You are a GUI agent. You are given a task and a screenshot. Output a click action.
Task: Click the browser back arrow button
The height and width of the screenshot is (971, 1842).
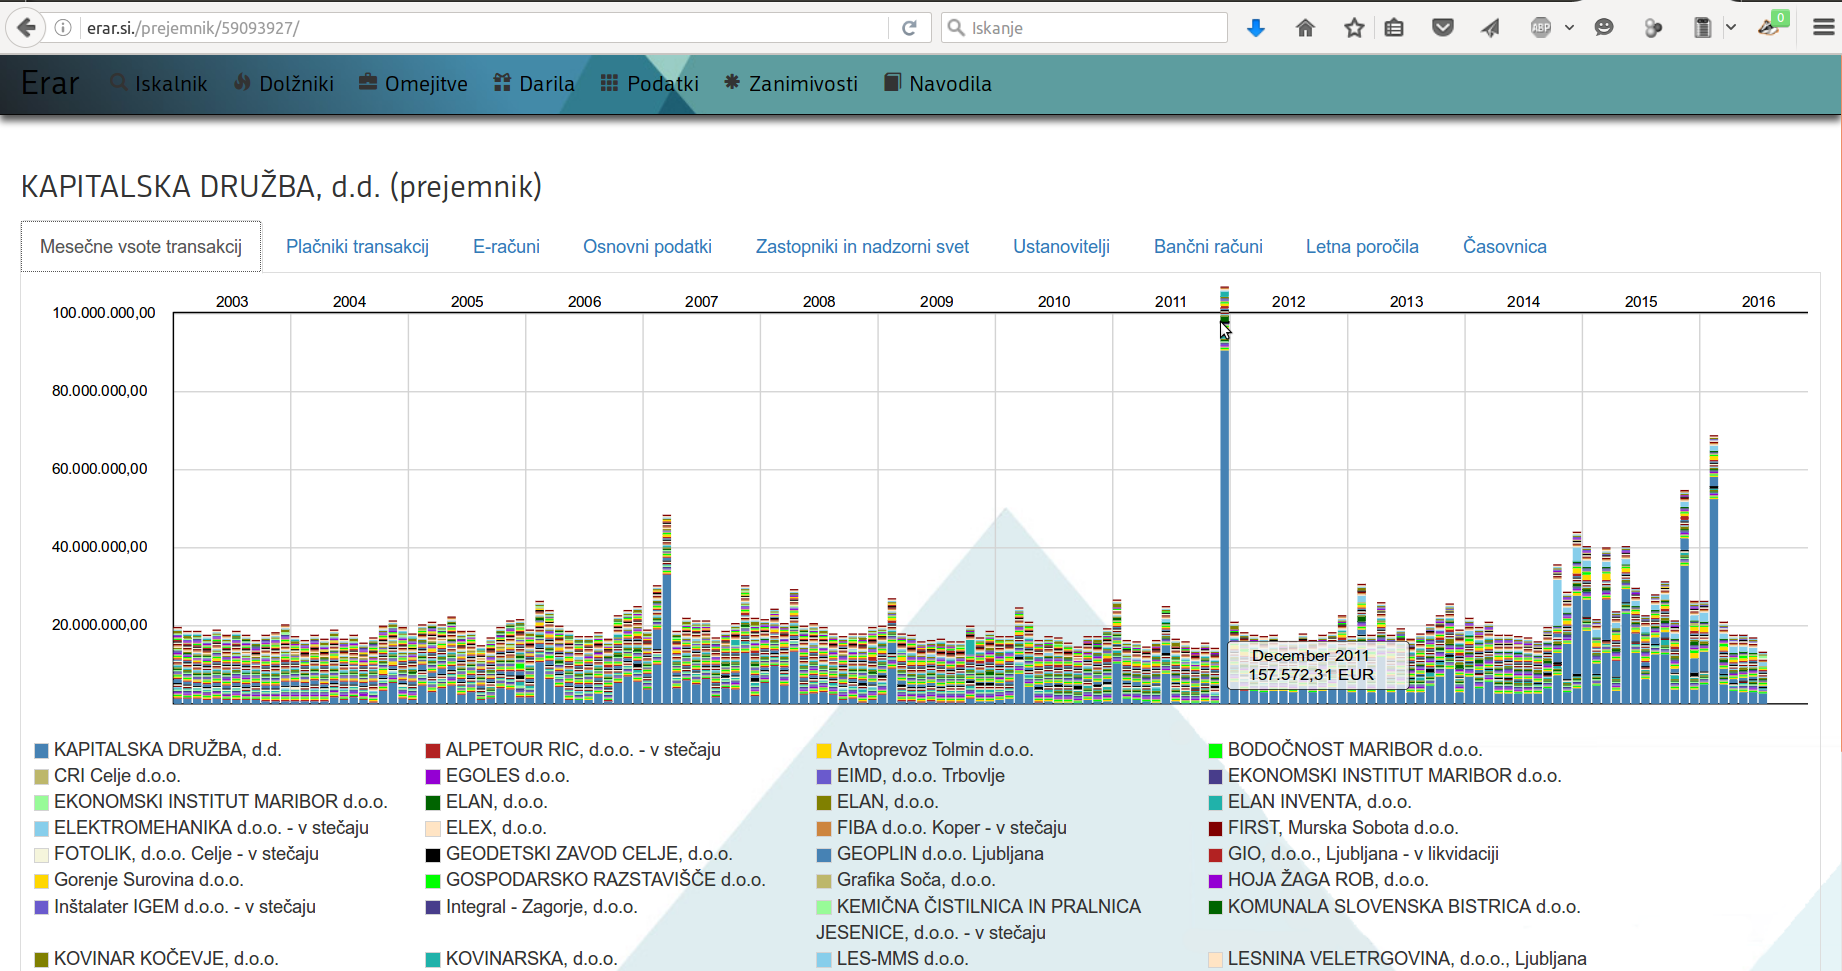[x=26, y=28]
